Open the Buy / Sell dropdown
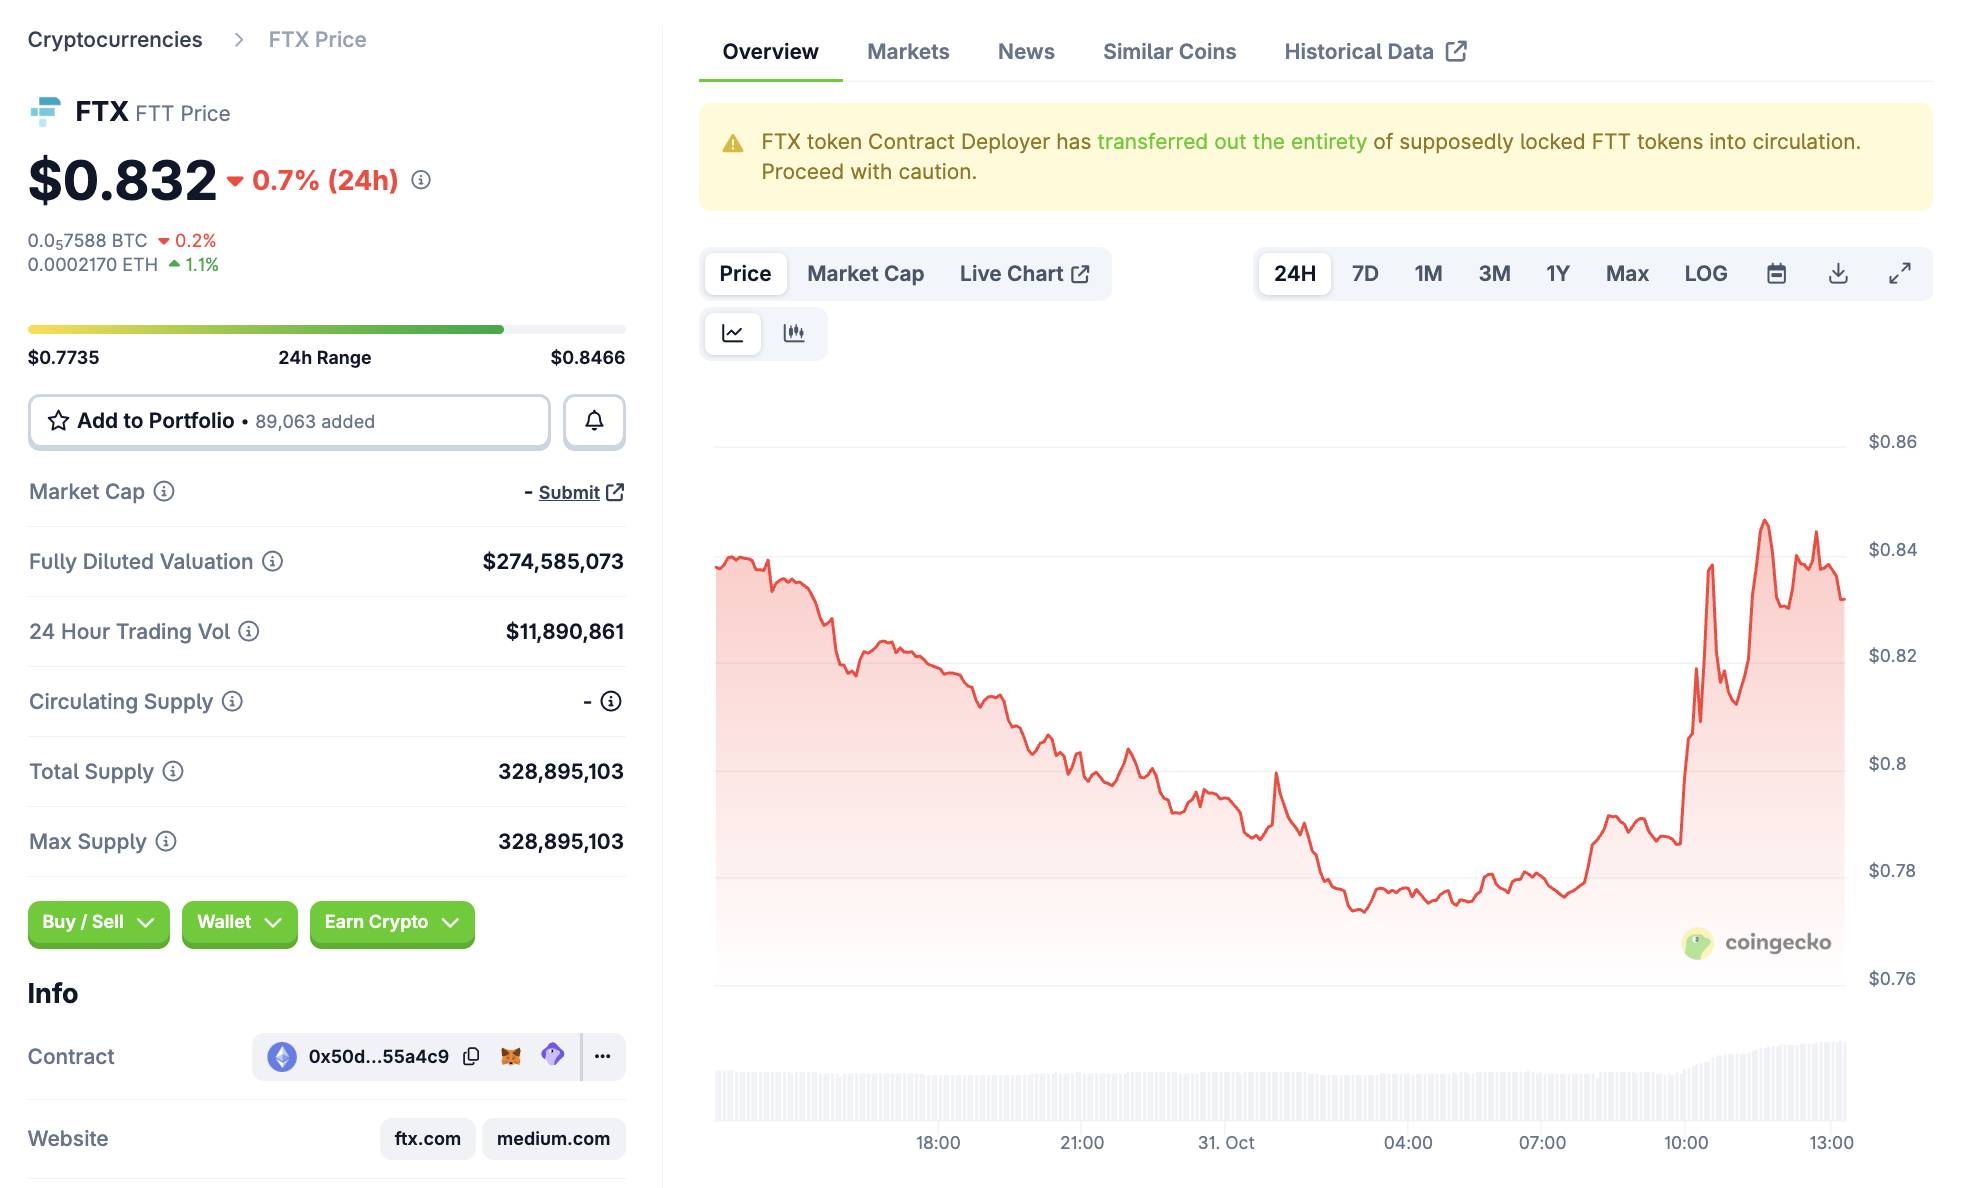This screenshot has width=1962, height=1188. (x=98, y=922)
